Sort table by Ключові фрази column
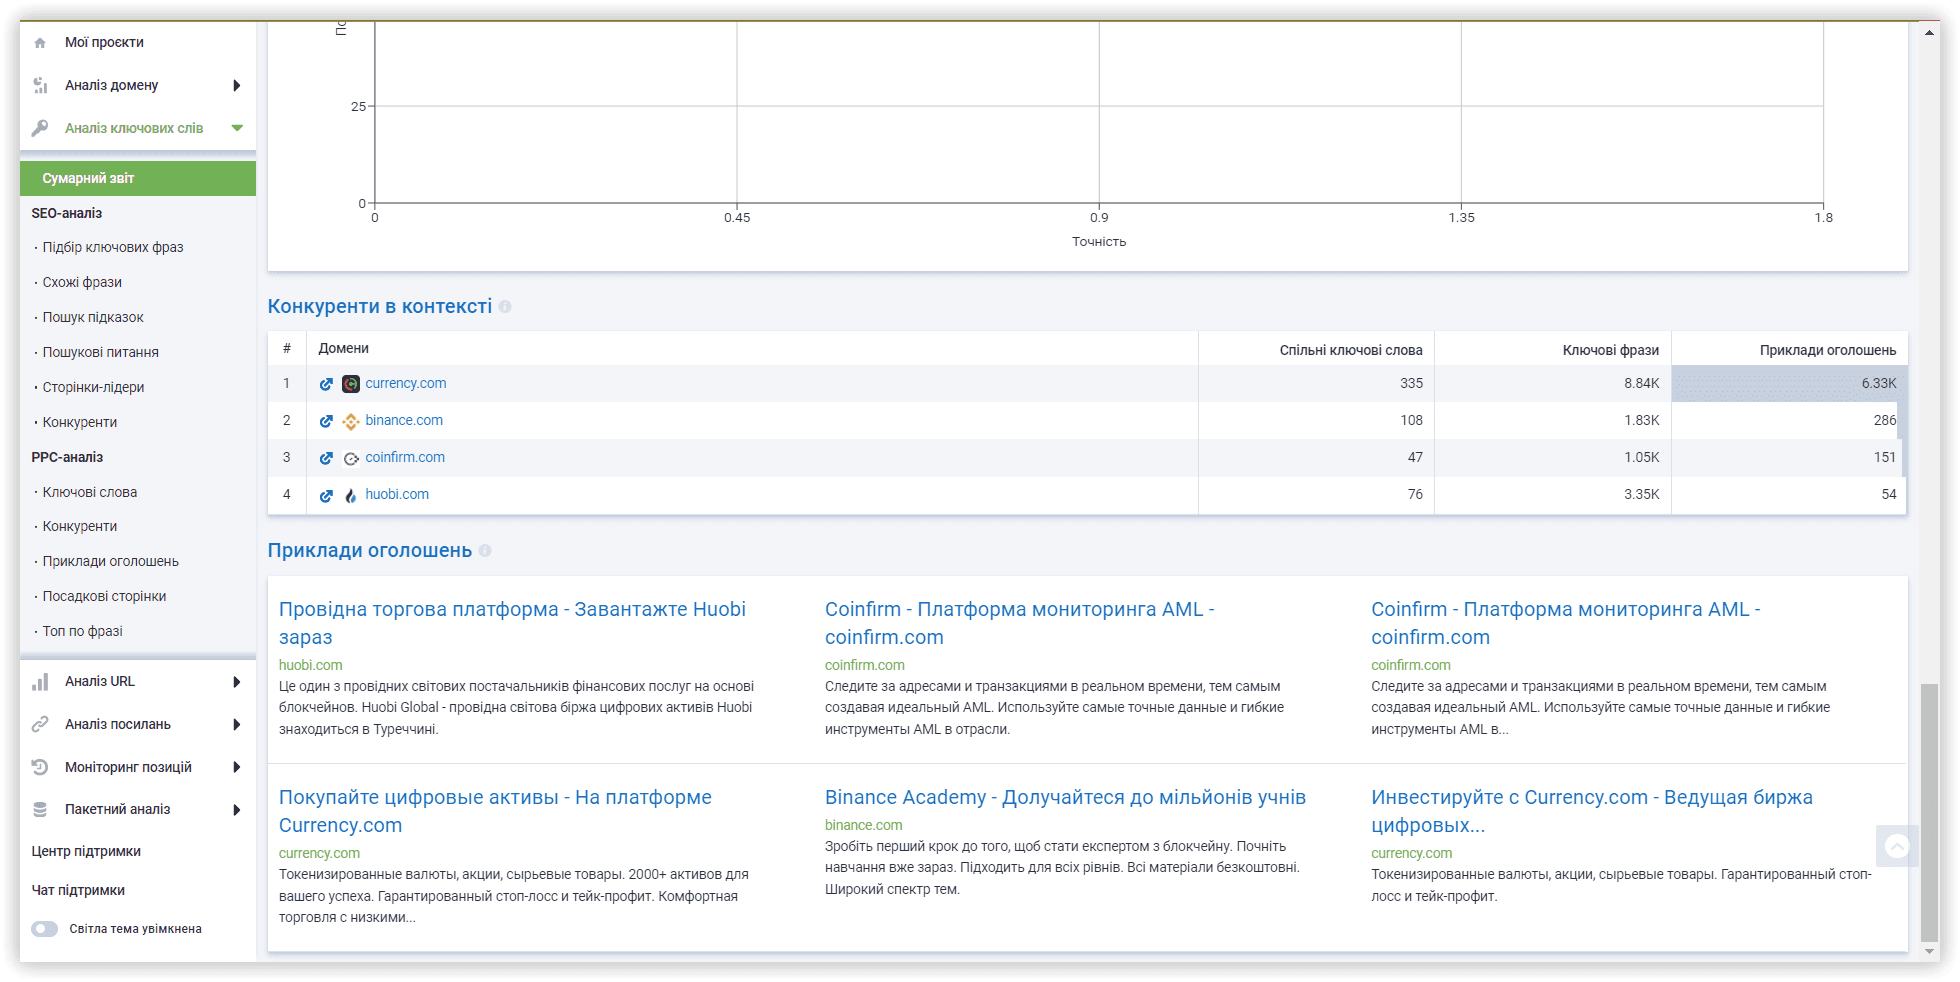This screenshot has height=982, width=1960. pos(1611,350)
